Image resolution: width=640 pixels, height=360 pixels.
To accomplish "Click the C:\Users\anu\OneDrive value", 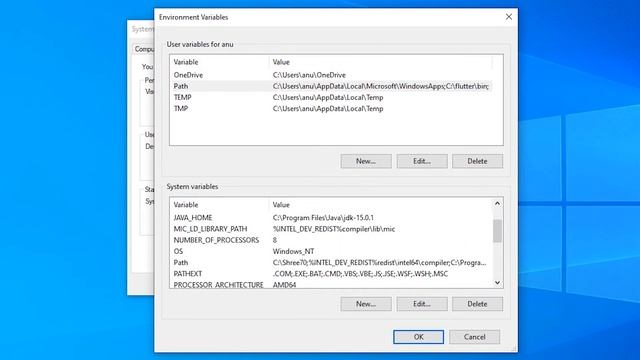I will tap(309, 75).
